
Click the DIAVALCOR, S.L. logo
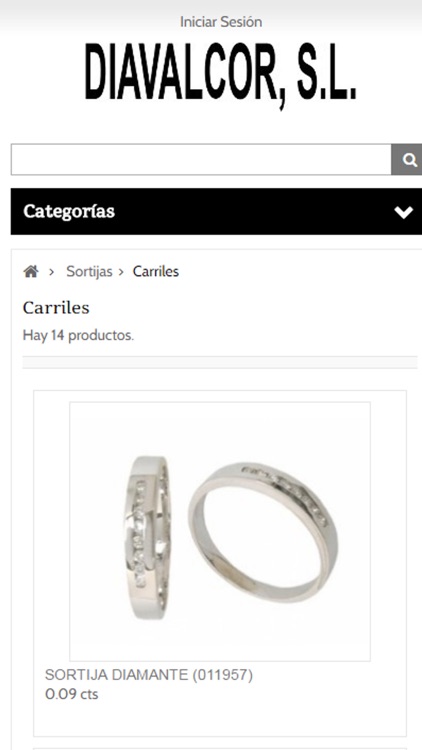coord(221,74)
